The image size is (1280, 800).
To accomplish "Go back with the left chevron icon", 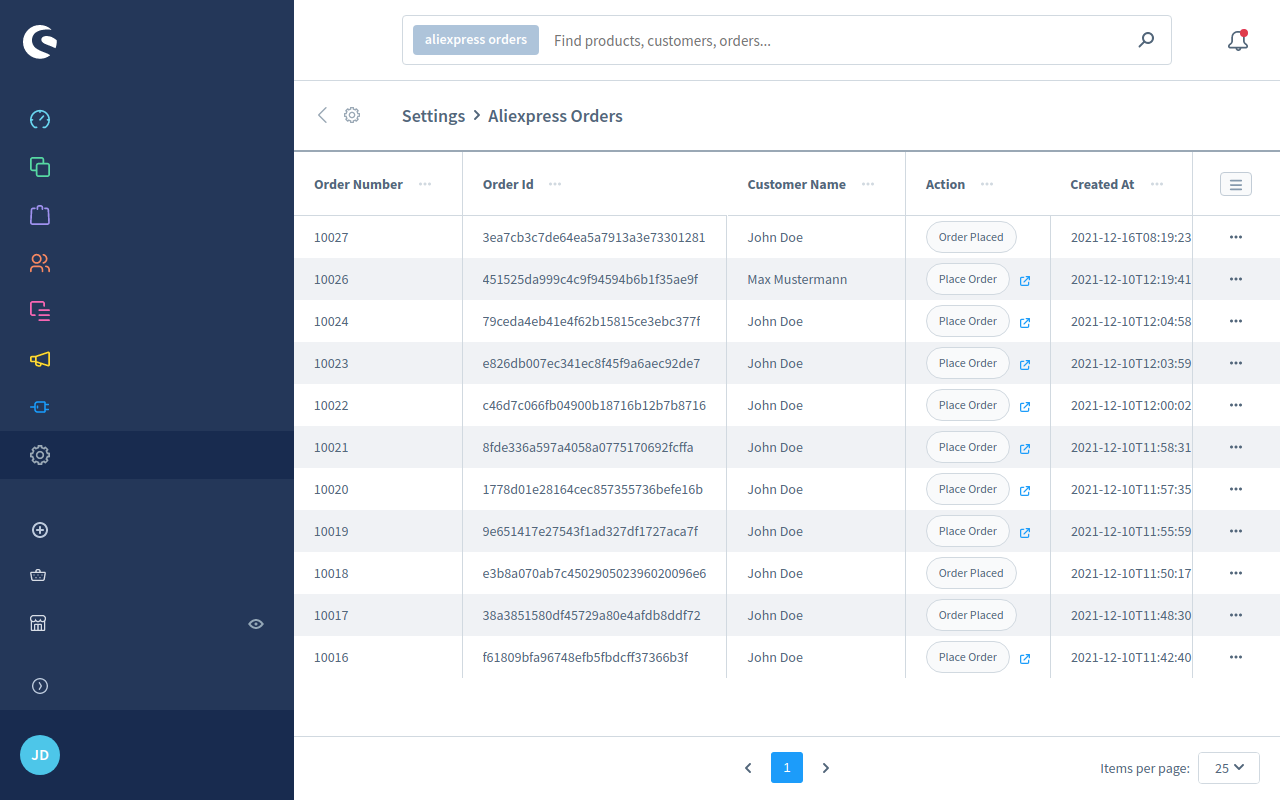I will point(322,115).
